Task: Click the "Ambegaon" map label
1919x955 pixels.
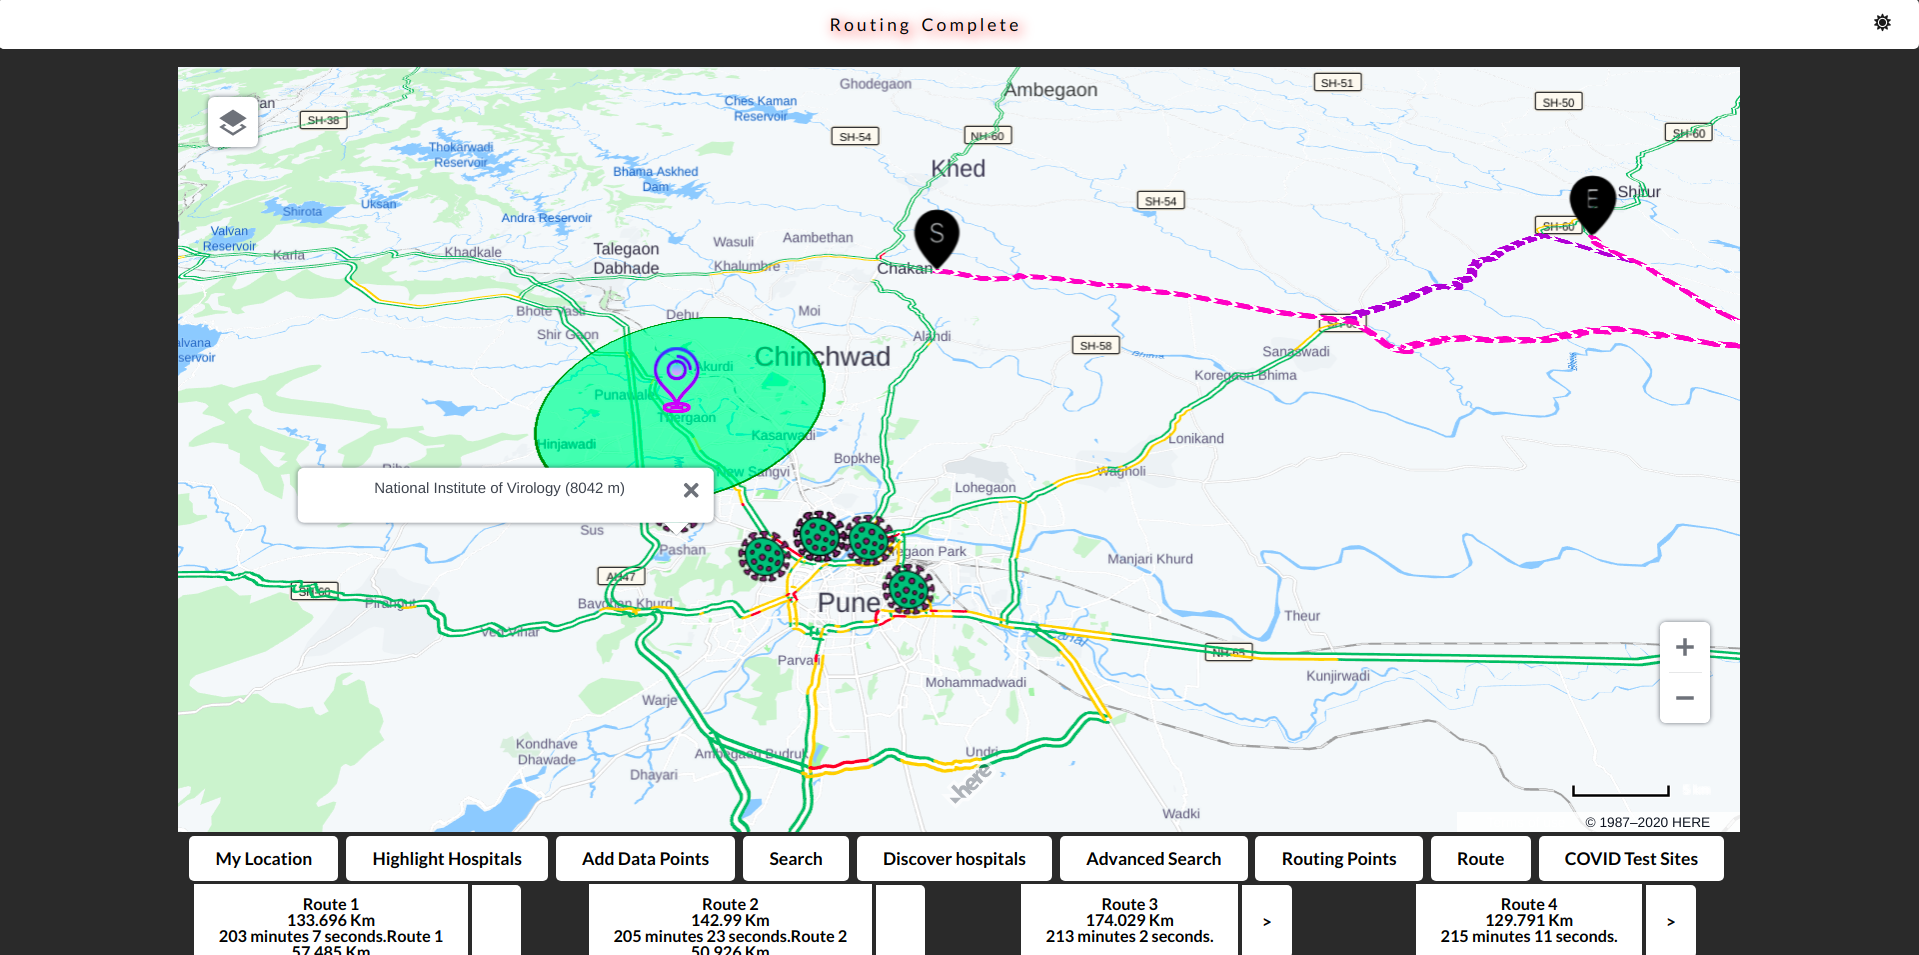Action: [1051, 90]
